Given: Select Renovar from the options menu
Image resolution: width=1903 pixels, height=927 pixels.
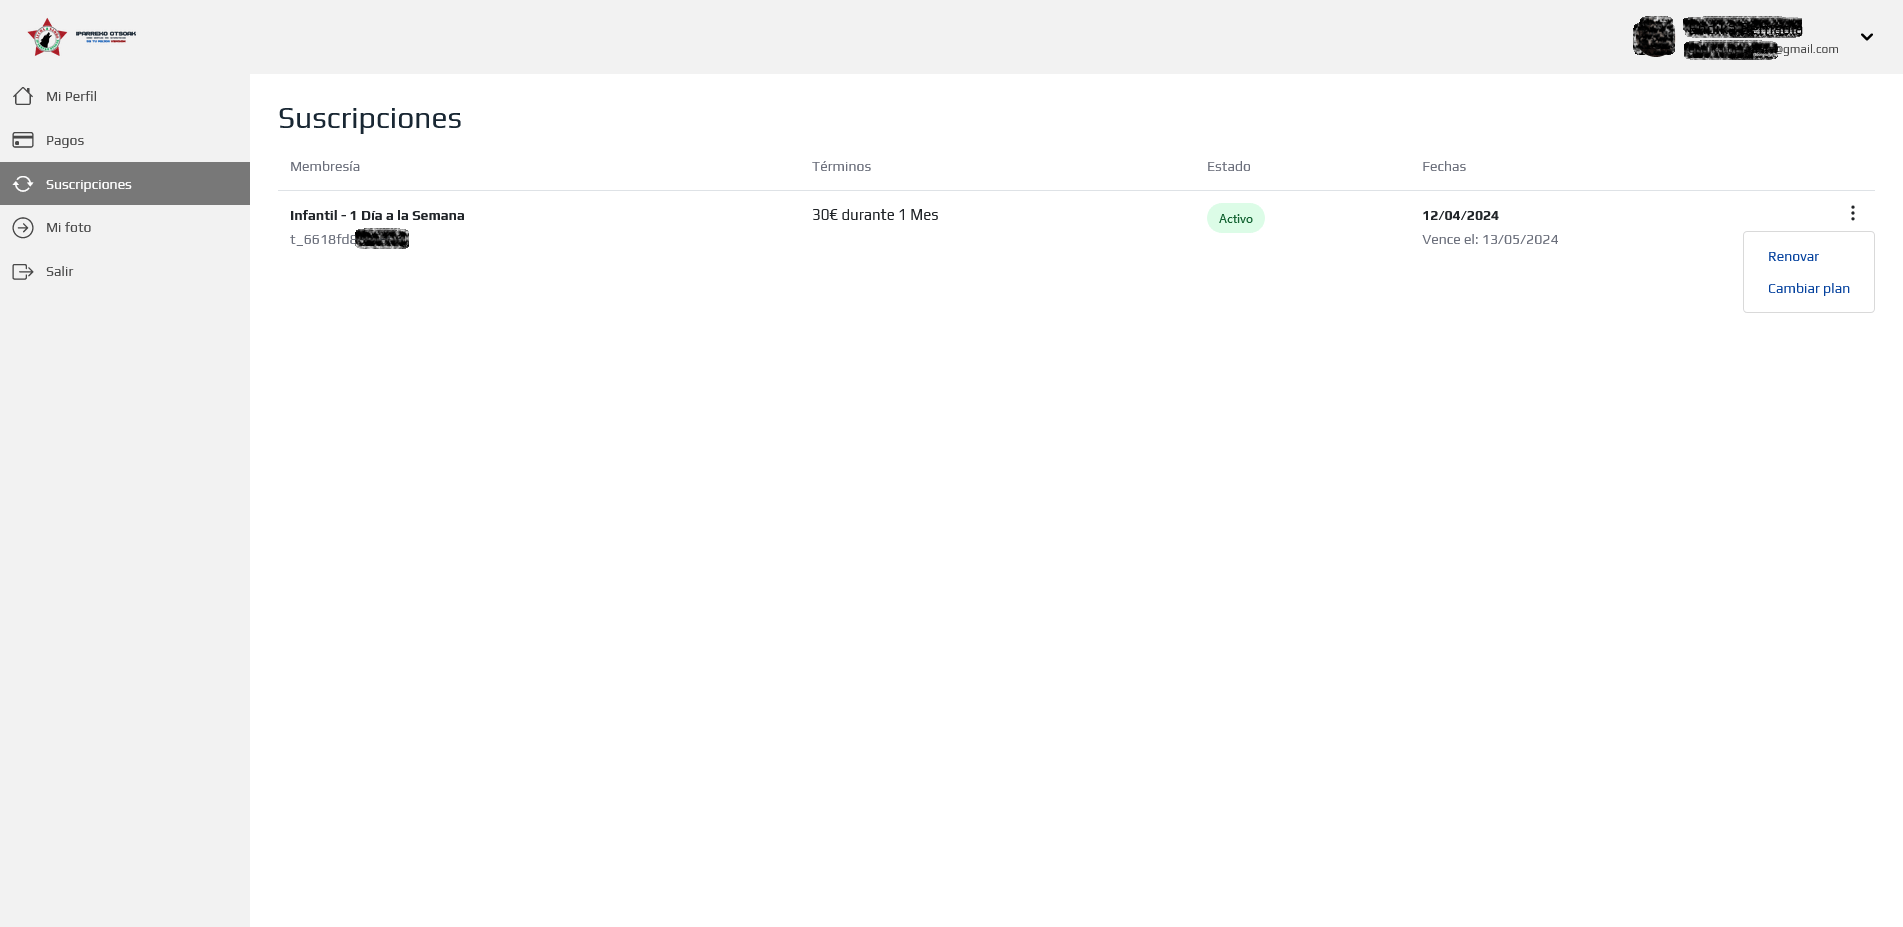Looking at the screenshot, I should pos(1793,257).
